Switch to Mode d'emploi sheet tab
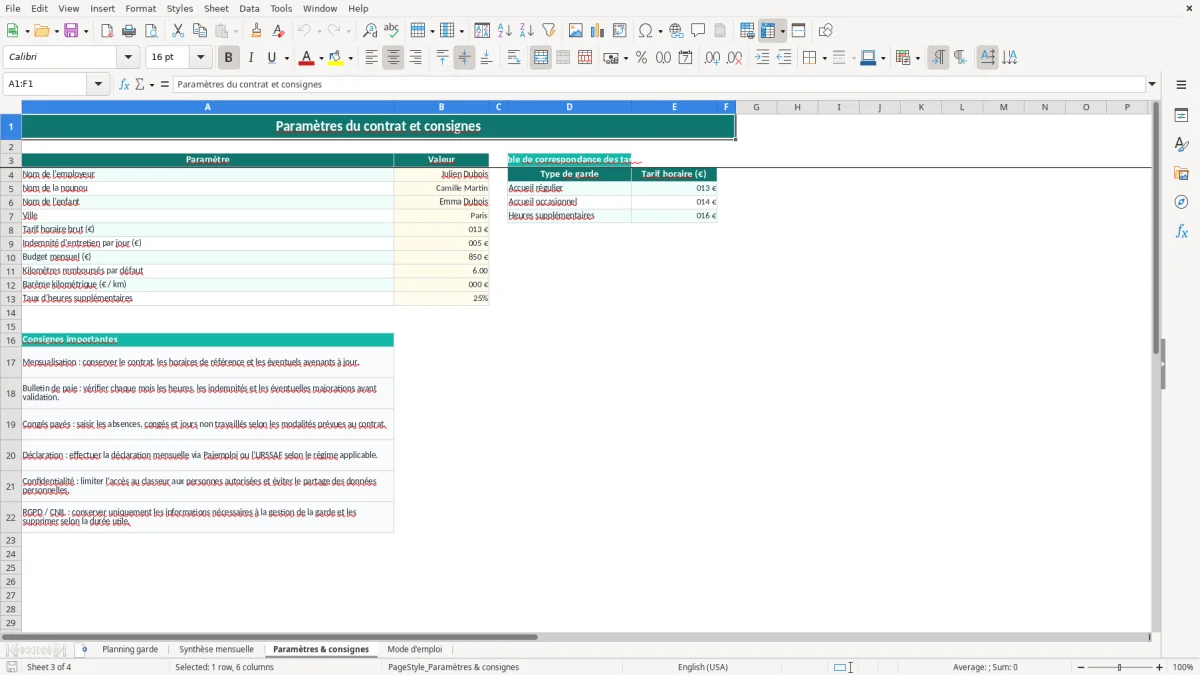The image size is (1200, 675). point(414,649)
